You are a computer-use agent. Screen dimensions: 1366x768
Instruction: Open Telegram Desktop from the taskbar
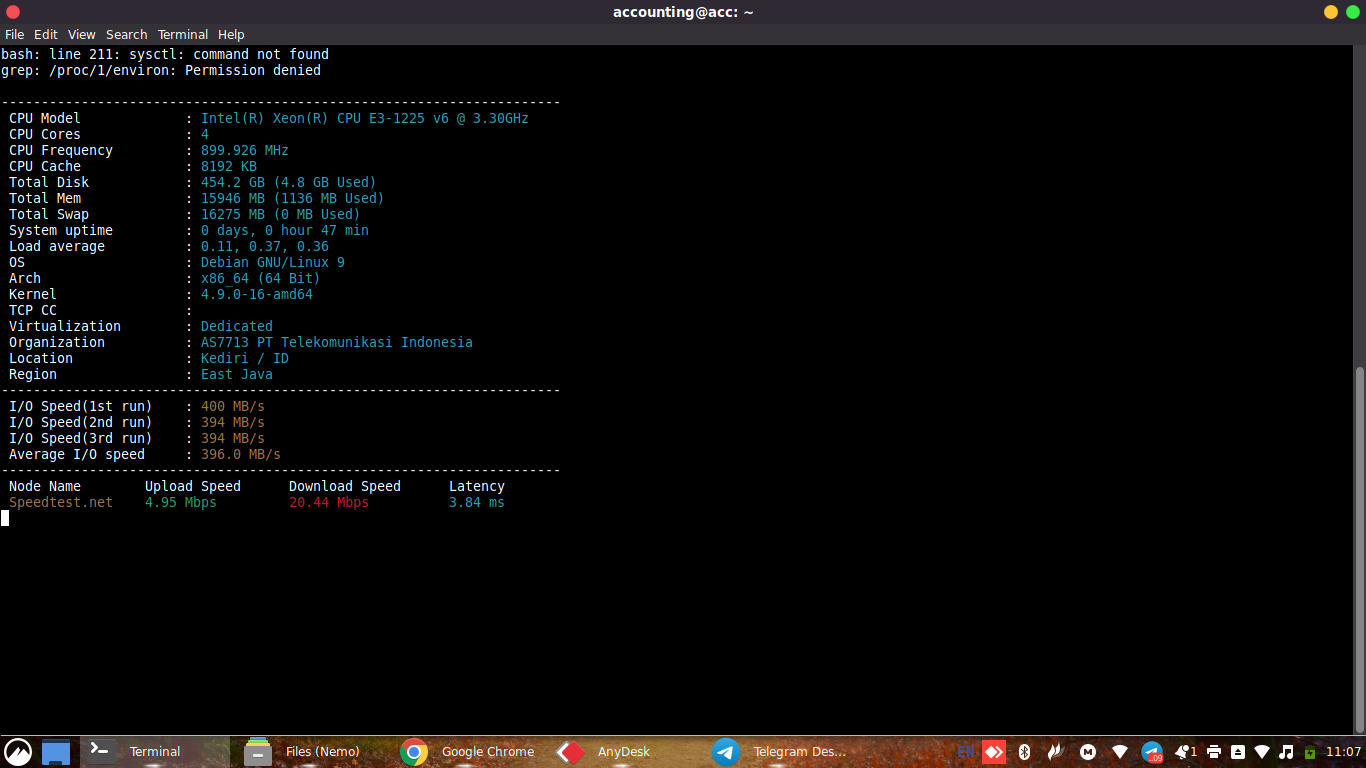pyautogui.click(x=780, y=752)
